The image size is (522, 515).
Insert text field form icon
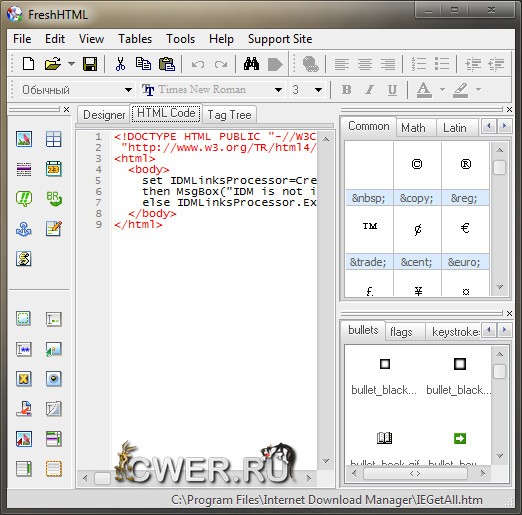[x=54, y=319]
